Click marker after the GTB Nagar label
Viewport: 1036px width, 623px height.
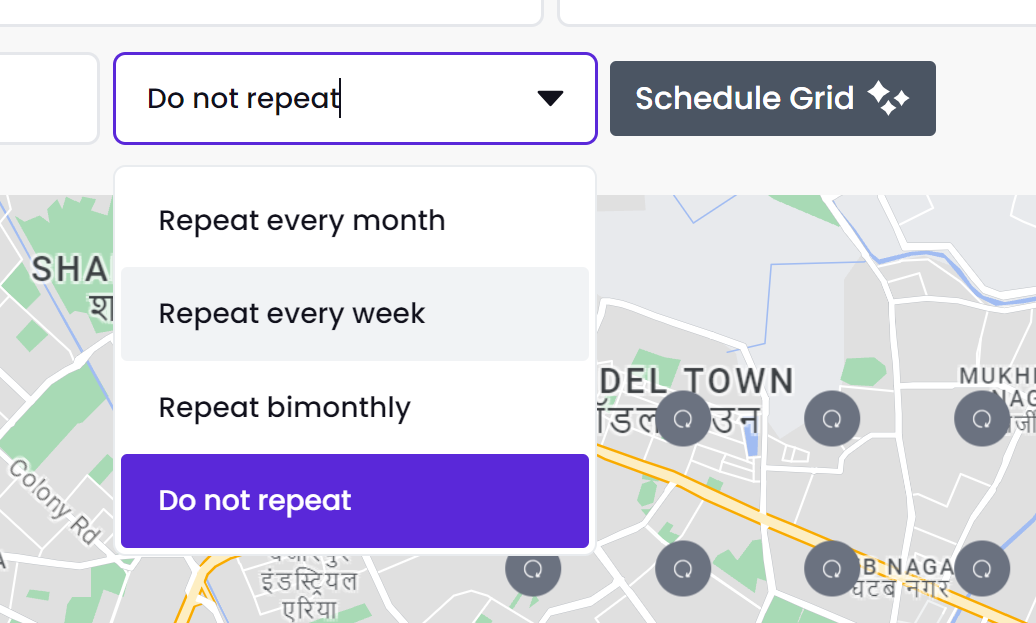click(x=982, y=568)
